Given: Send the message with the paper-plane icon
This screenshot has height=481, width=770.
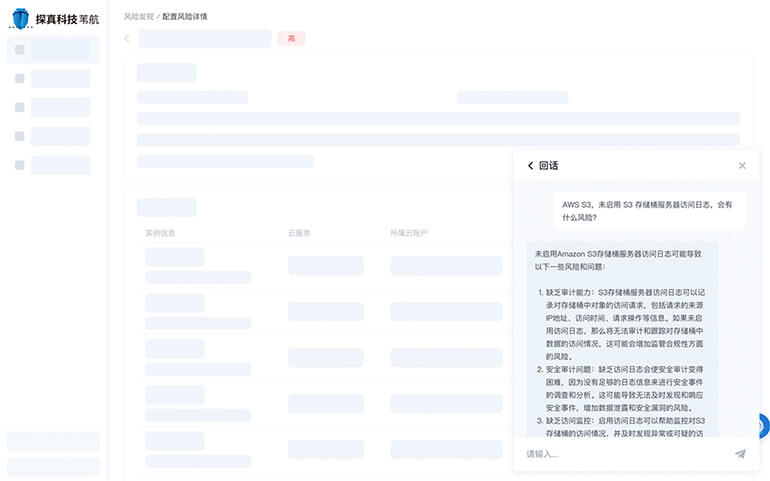Looking at the screenshot, I should (741, 453).
